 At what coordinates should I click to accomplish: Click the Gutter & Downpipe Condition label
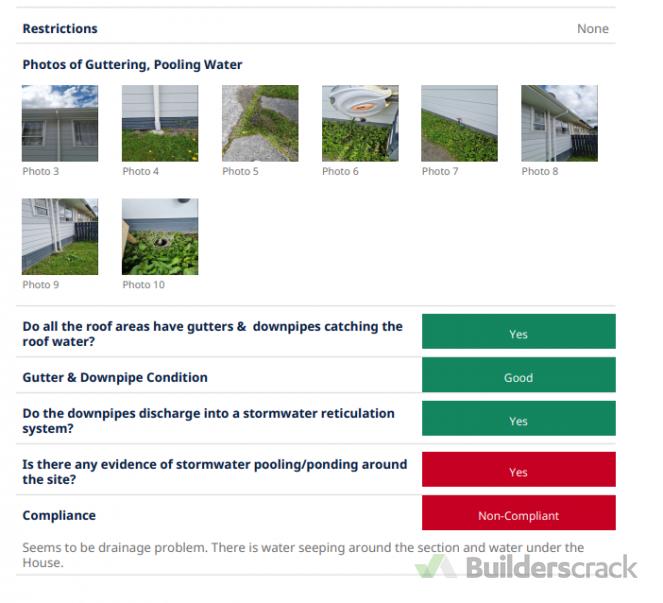pos(115,378)
